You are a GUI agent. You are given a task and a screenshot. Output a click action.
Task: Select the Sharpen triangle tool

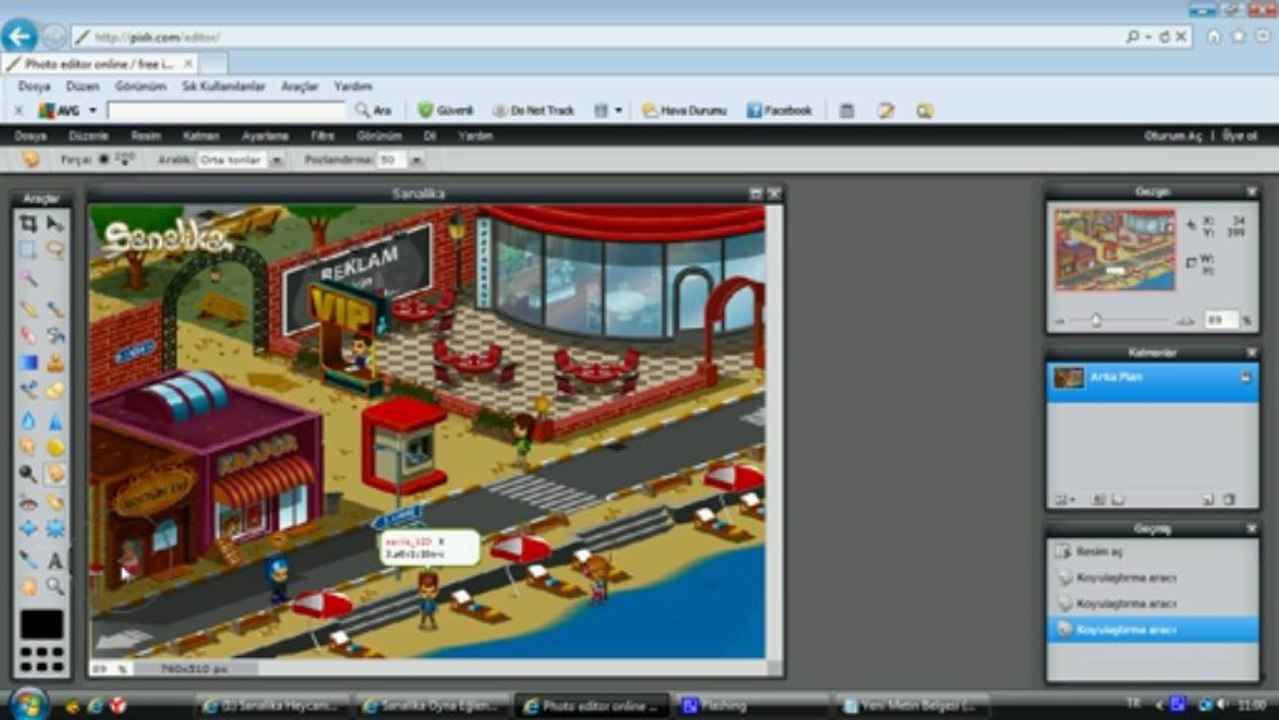tap(55, 420)
